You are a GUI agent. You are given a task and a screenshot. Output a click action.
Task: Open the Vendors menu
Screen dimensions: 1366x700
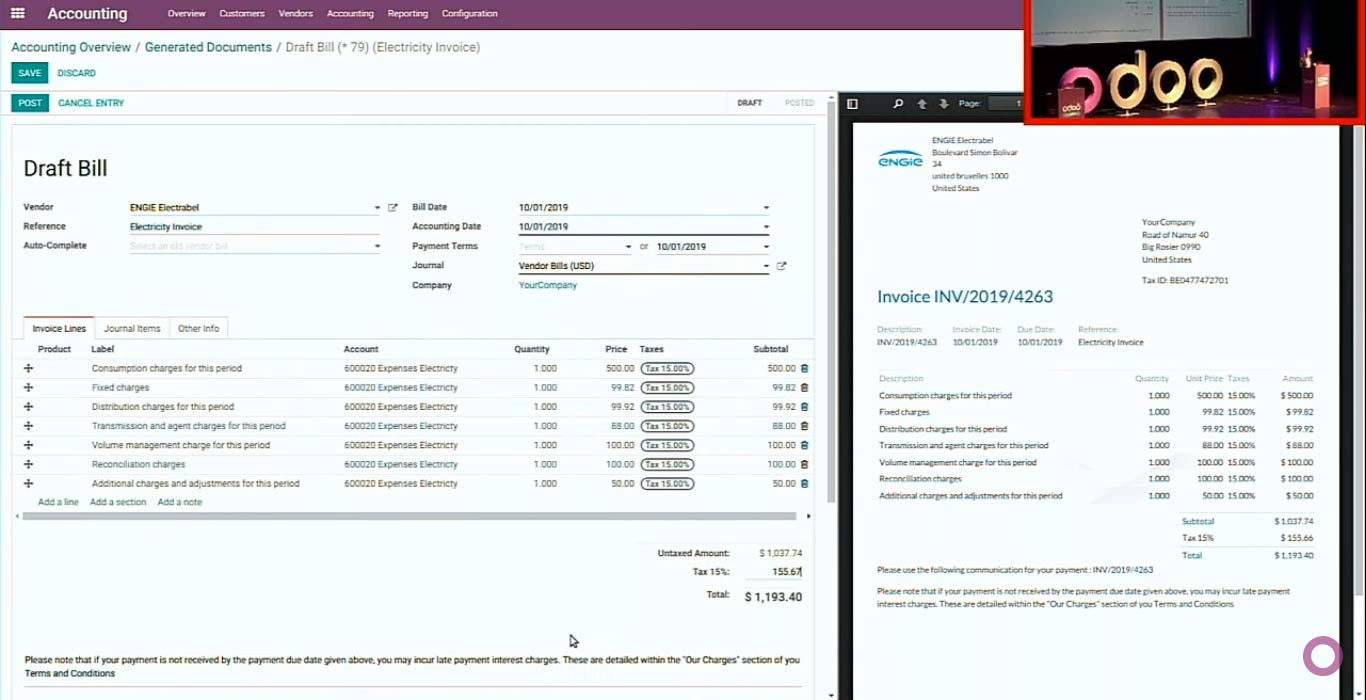pyautogui.click(x=296, y=14)
